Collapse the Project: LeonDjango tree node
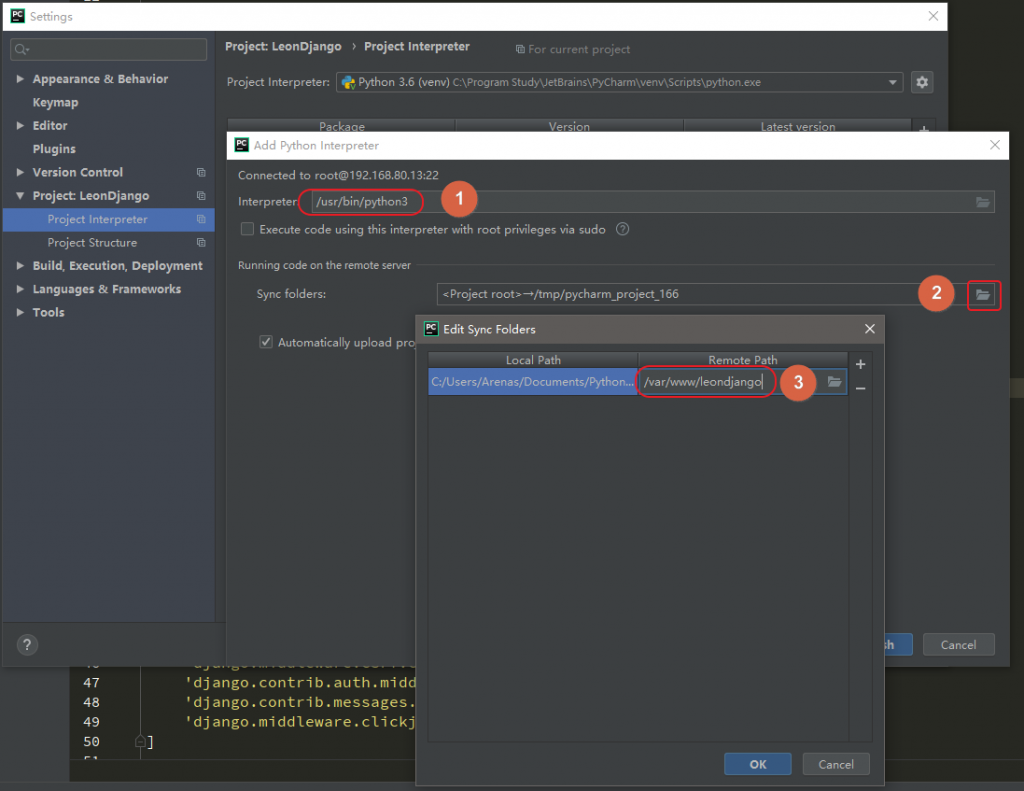This screenshot has width=1024, height=791. pyautogui.click(x=21, y=196)
